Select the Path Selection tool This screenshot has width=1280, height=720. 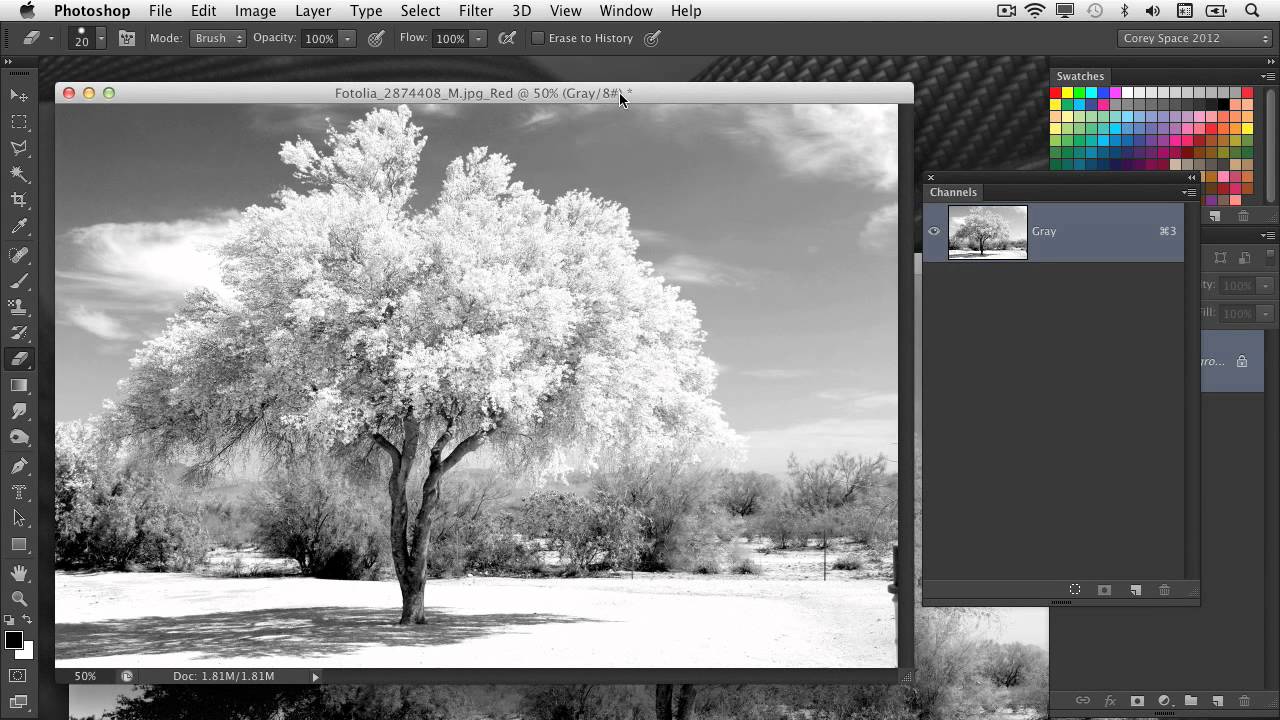coord(19,518)
